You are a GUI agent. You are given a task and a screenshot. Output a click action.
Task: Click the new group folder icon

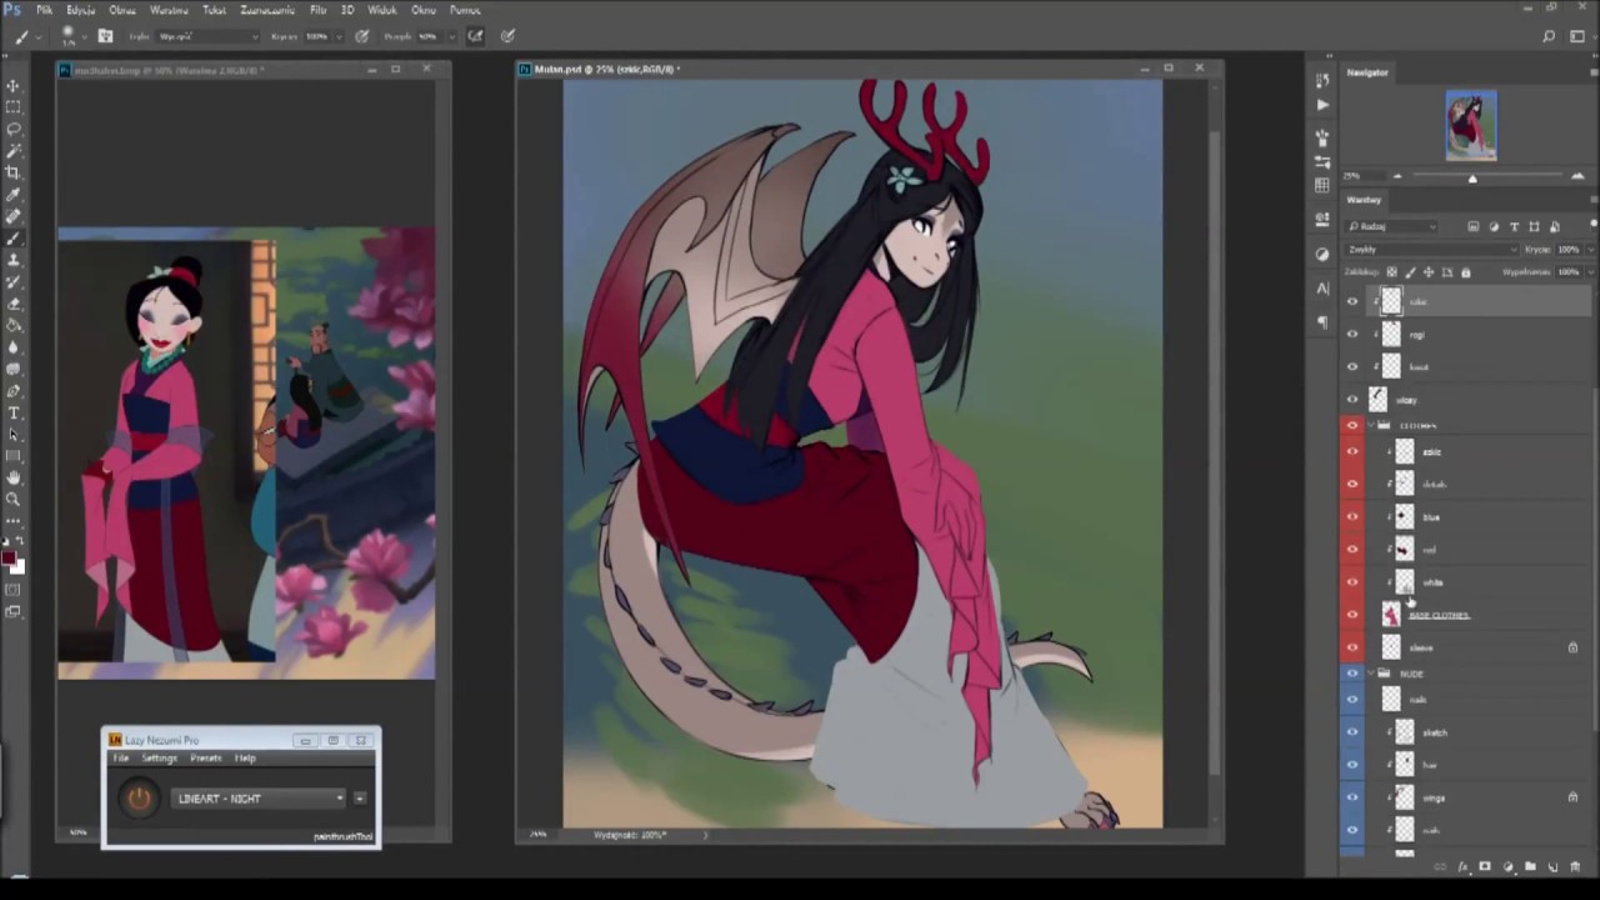pyautogui.click(x=1530, y=867)
